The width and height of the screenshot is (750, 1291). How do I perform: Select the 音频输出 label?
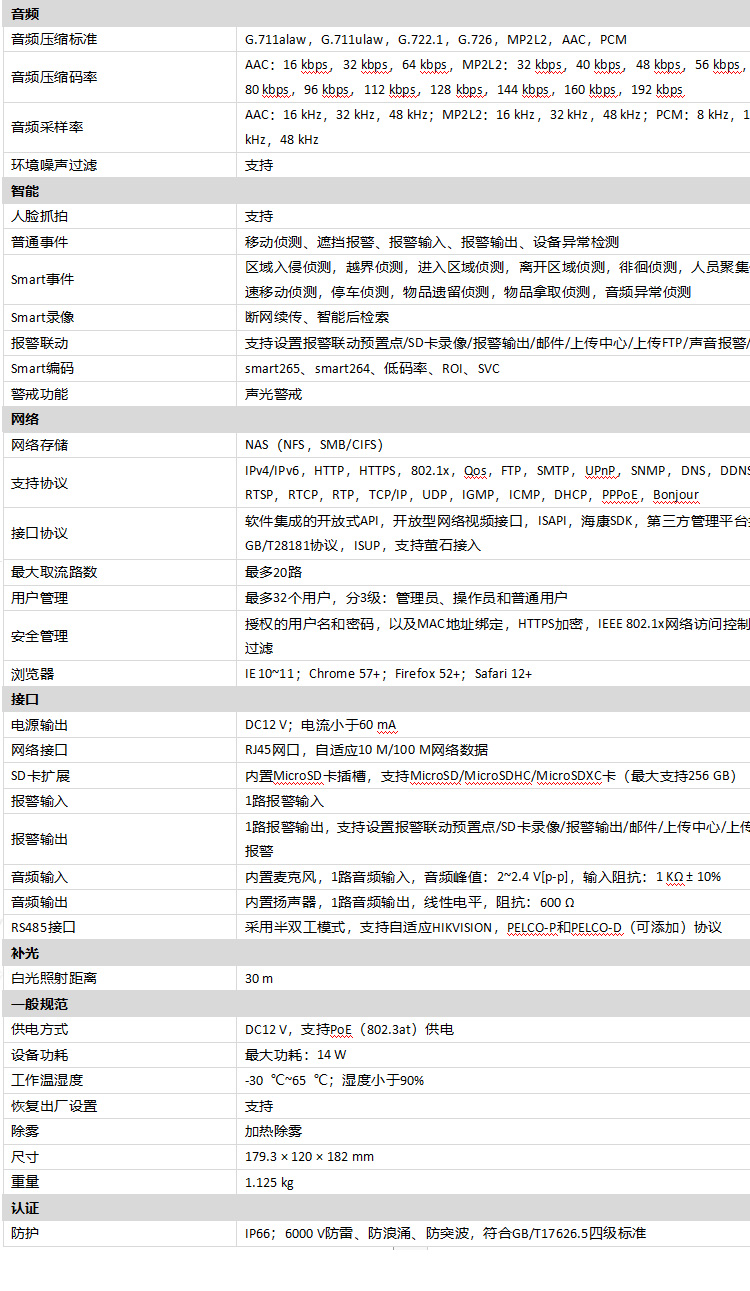[x=40, y=902]
